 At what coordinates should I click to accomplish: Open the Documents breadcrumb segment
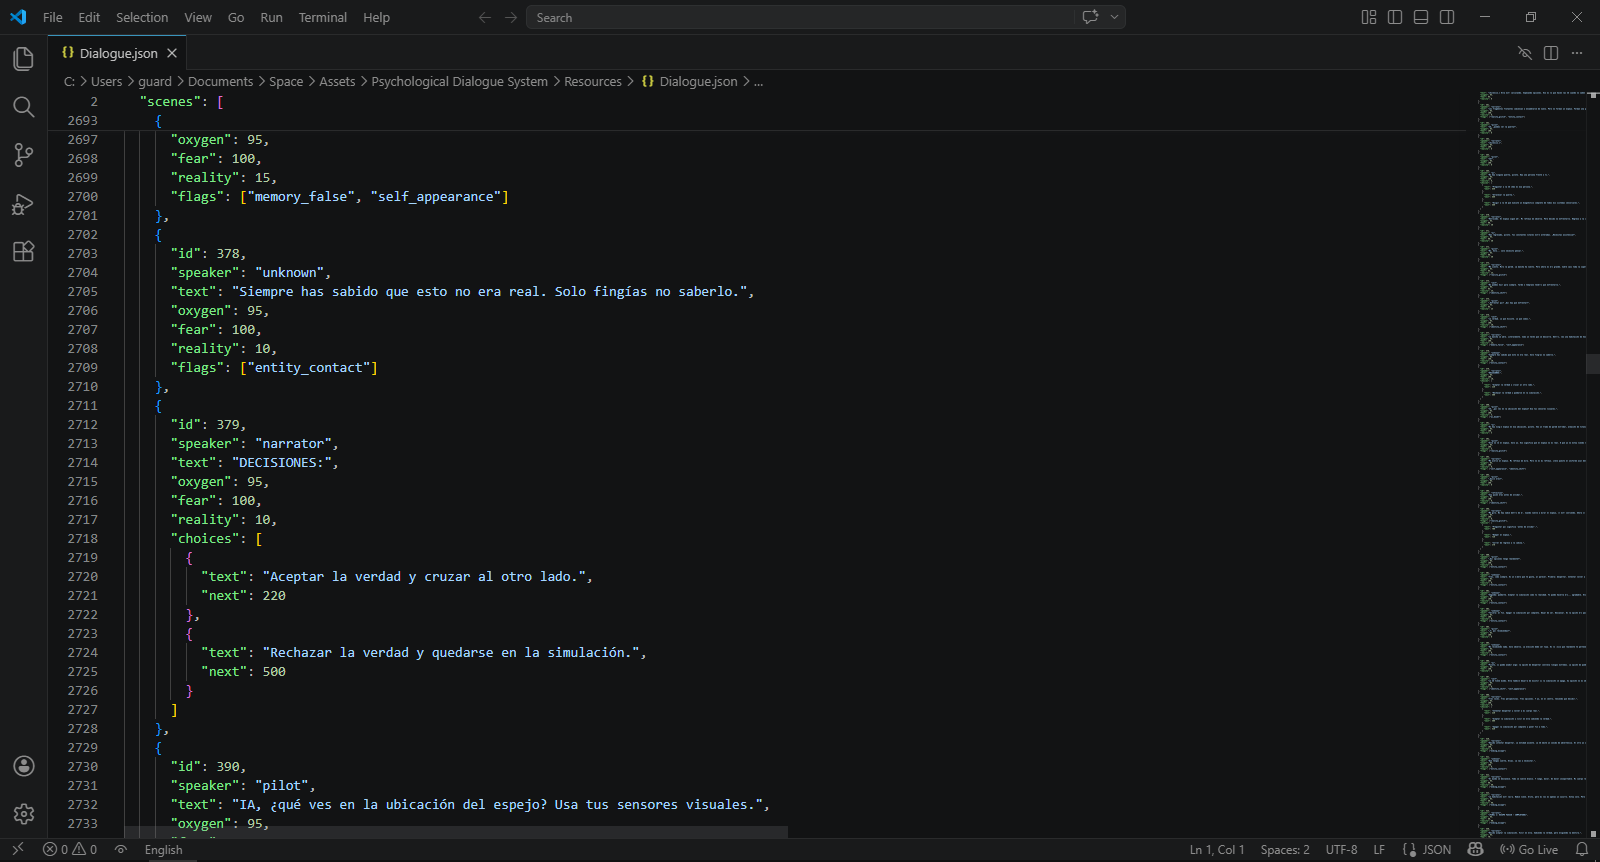coord(220,82)
